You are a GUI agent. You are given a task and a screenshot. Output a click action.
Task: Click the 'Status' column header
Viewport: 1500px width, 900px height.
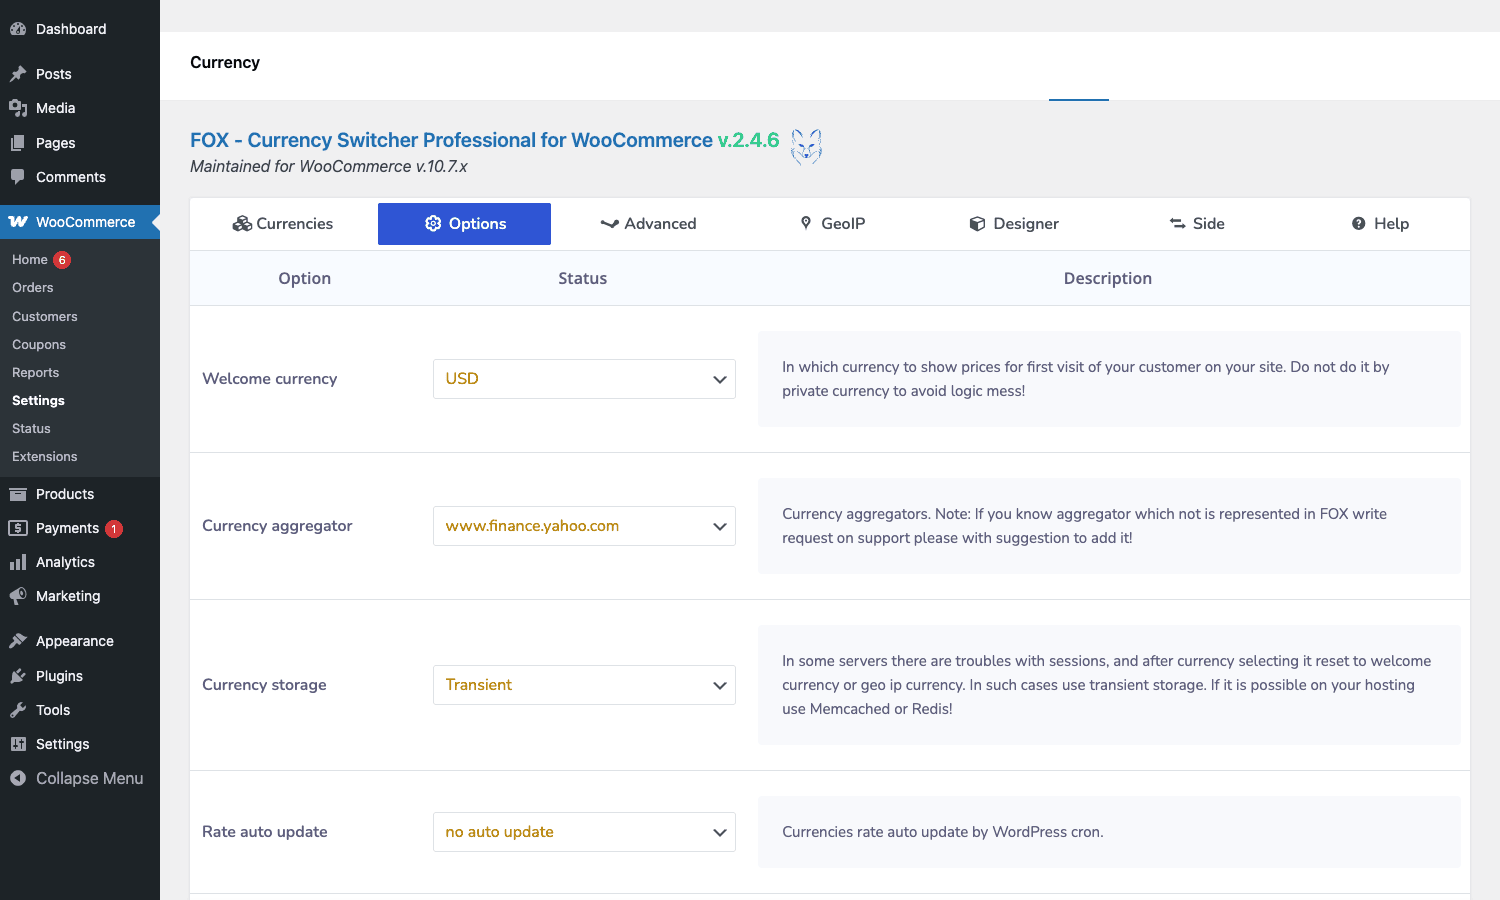click(583, 278)
